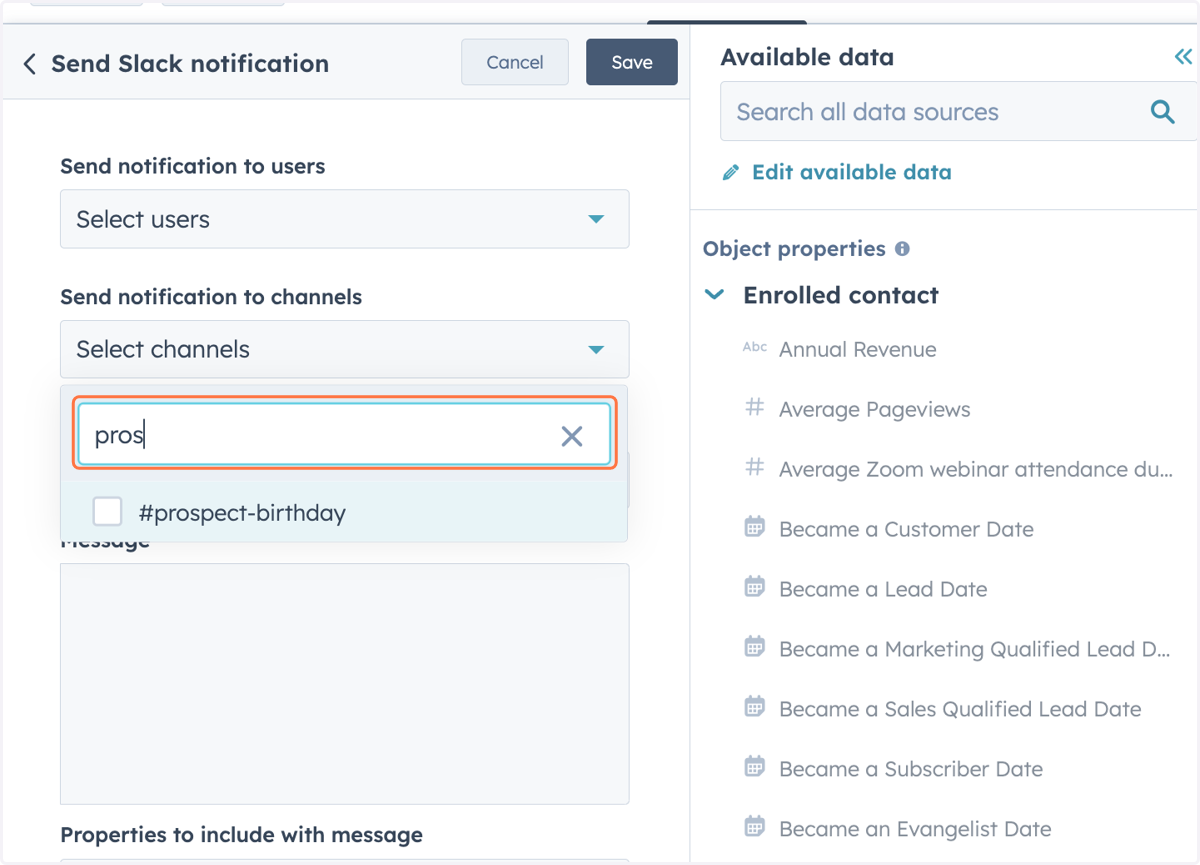The width and height of the screenshot is (1200, 865).
Task: Click the pencil icon beside Edit available data
Action: pyautogui.click(x=731, y=173)
